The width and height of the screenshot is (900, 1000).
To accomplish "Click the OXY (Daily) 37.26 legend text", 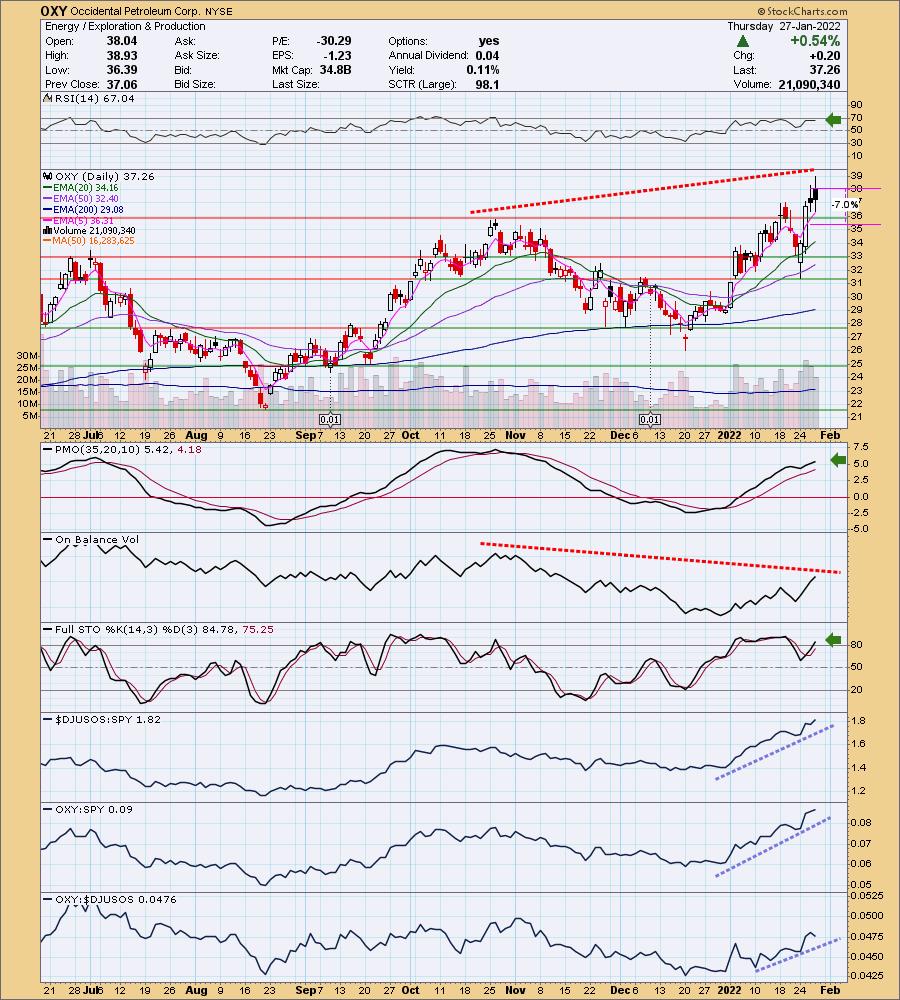I will click(105, 177).
